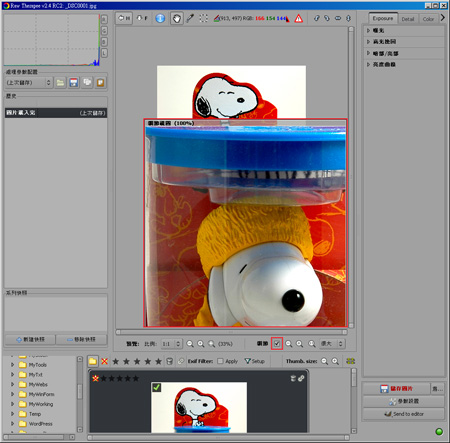The image size is (450, 443).
Task: Zoom out the main preview
Action: coord(190,344)
